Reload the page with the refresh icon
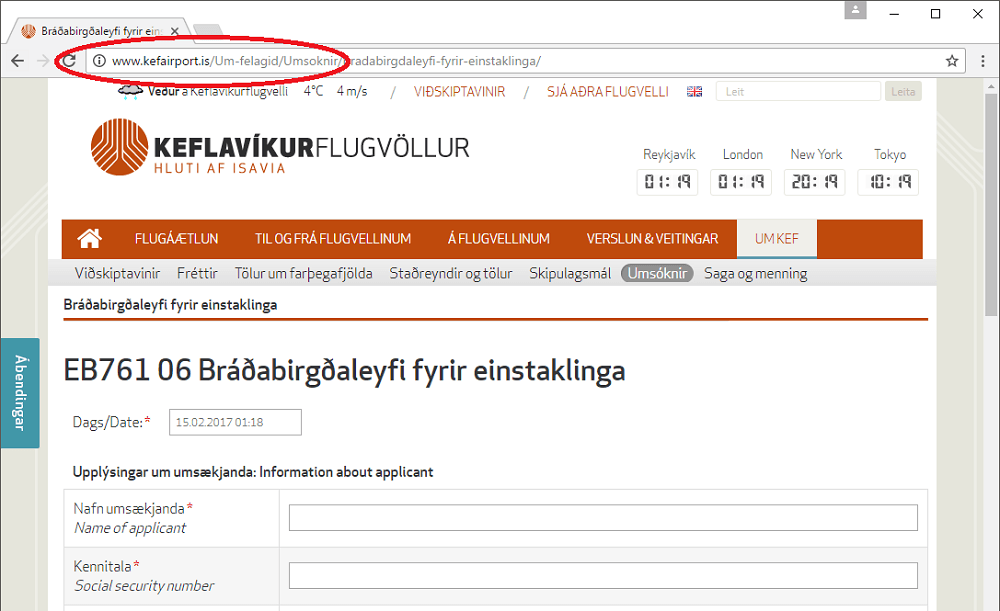Image resolution: width=1000 pixels, height=611 pixels. (70, 61)
